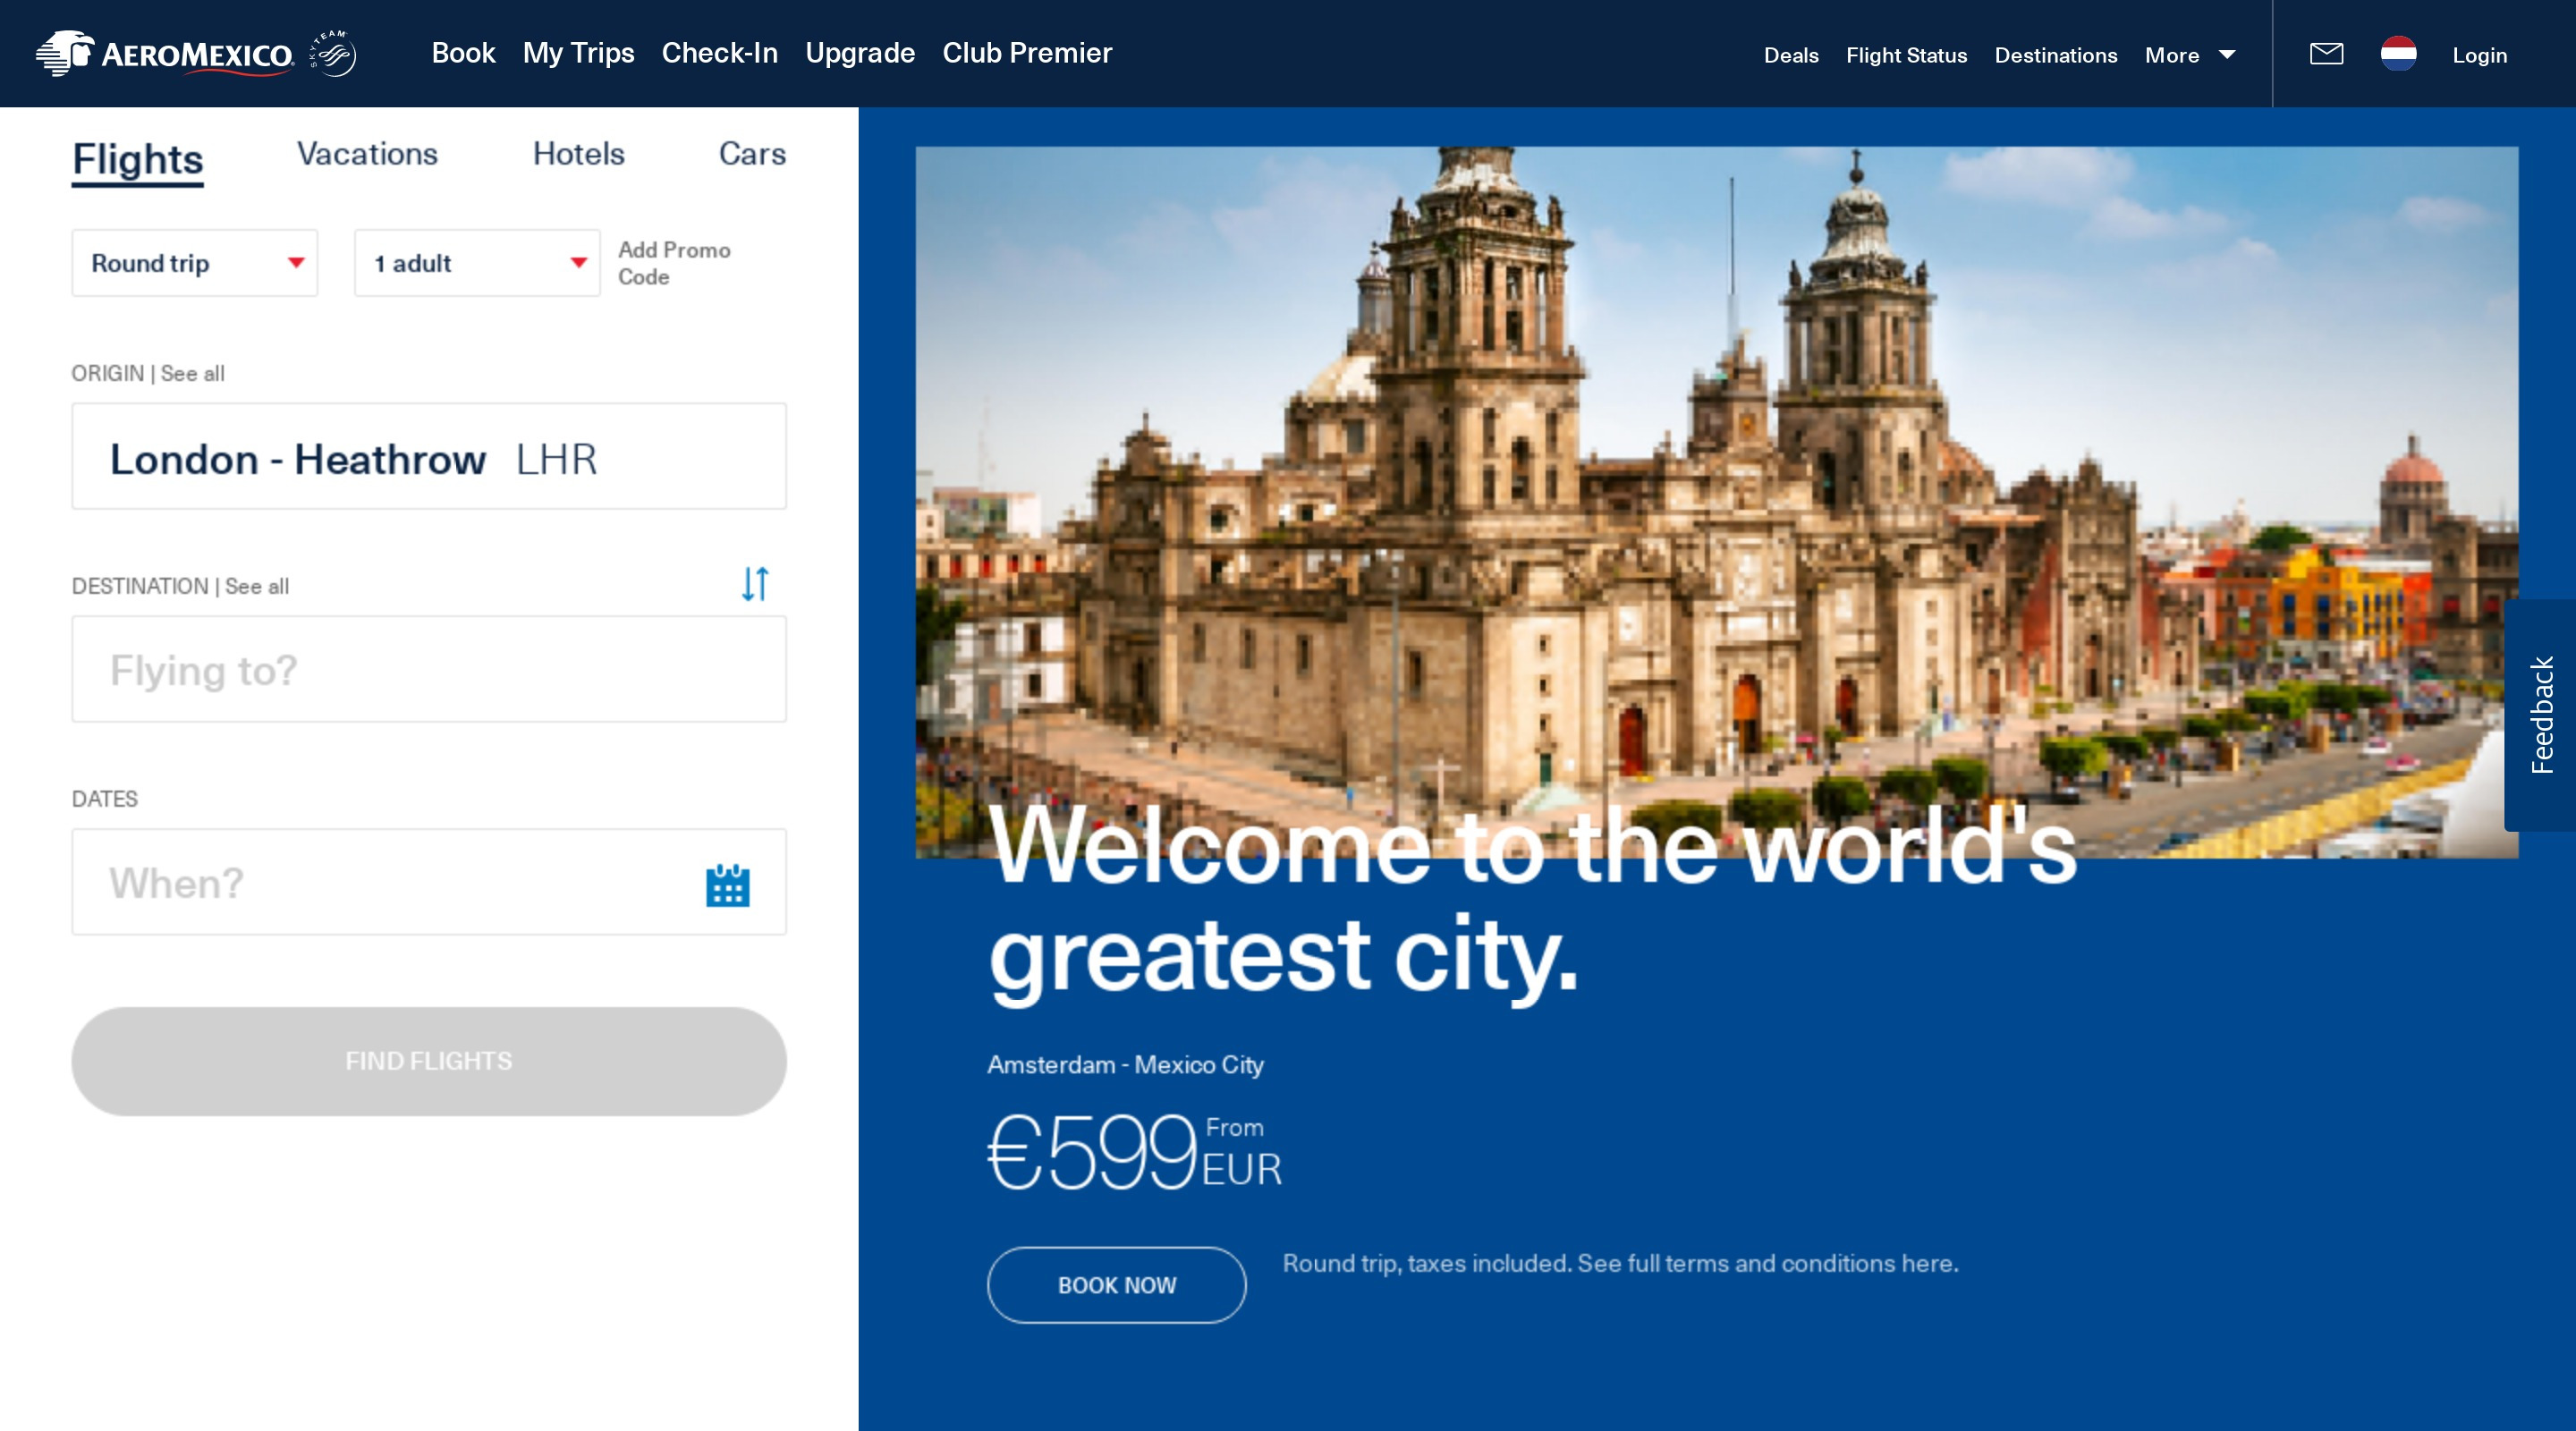The width and height of the screenshot is (2576, 1431).
Task: Open the calendar date picker icon
Action: [727, 885]
